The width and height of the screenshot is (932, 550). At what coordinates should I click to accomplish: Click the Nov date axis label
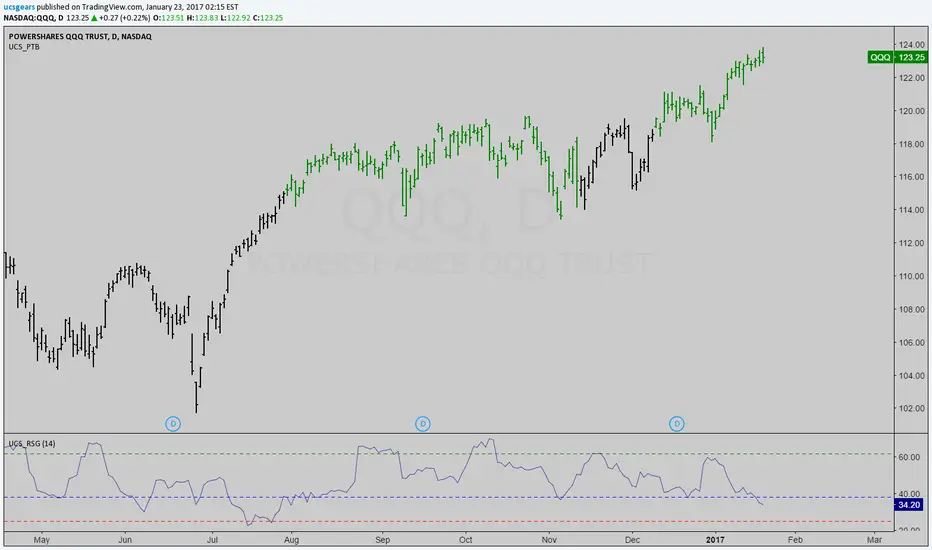click(x=549, y=540)
